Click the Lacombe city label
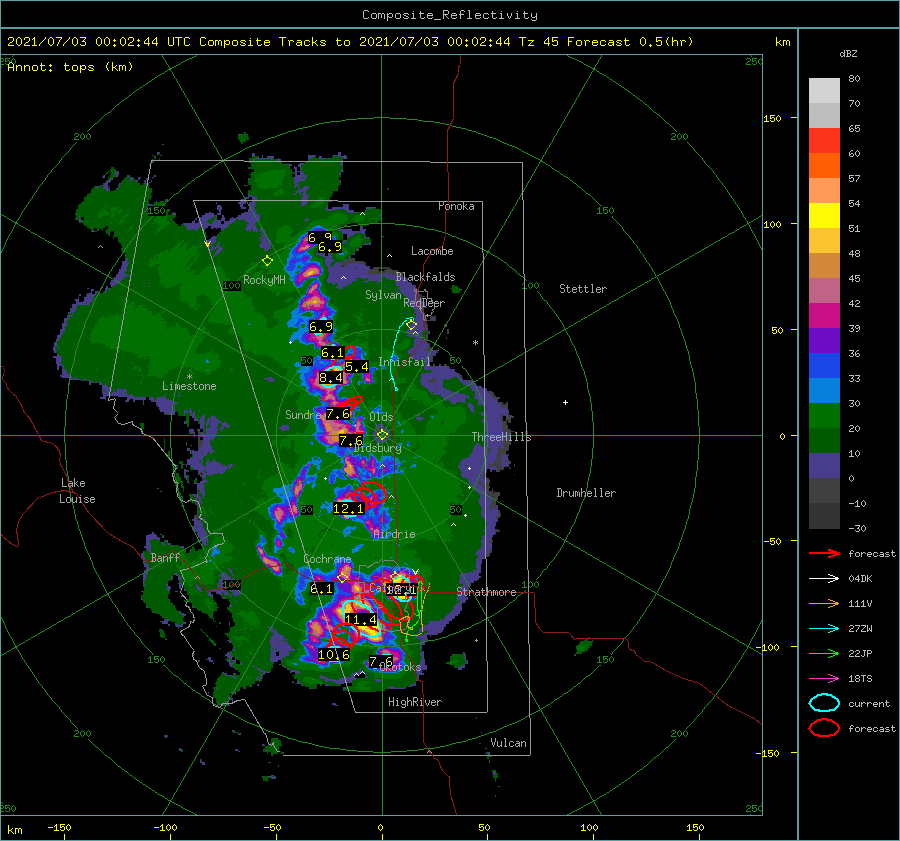This screenshot has width=900, height=841. pos(432,251)
